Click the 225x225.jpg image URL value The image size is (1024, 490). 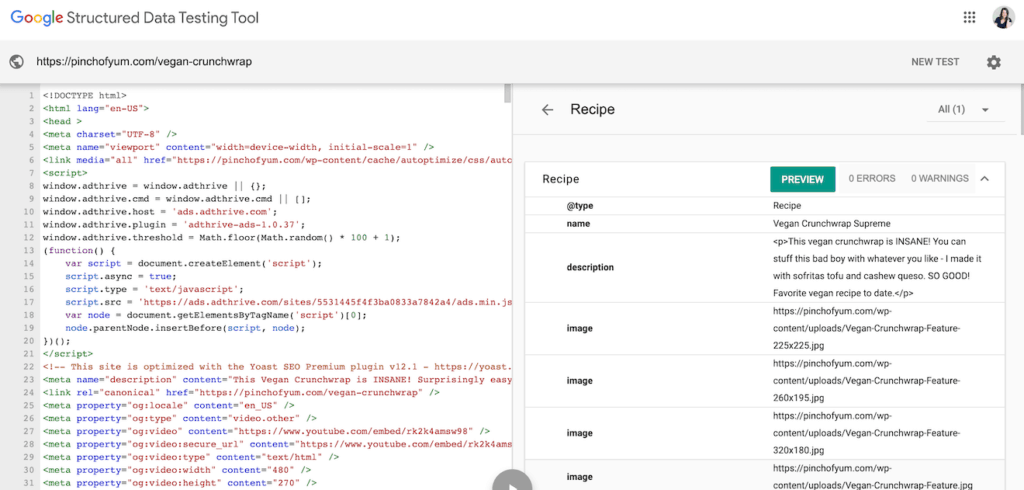(x=866, y=328)
